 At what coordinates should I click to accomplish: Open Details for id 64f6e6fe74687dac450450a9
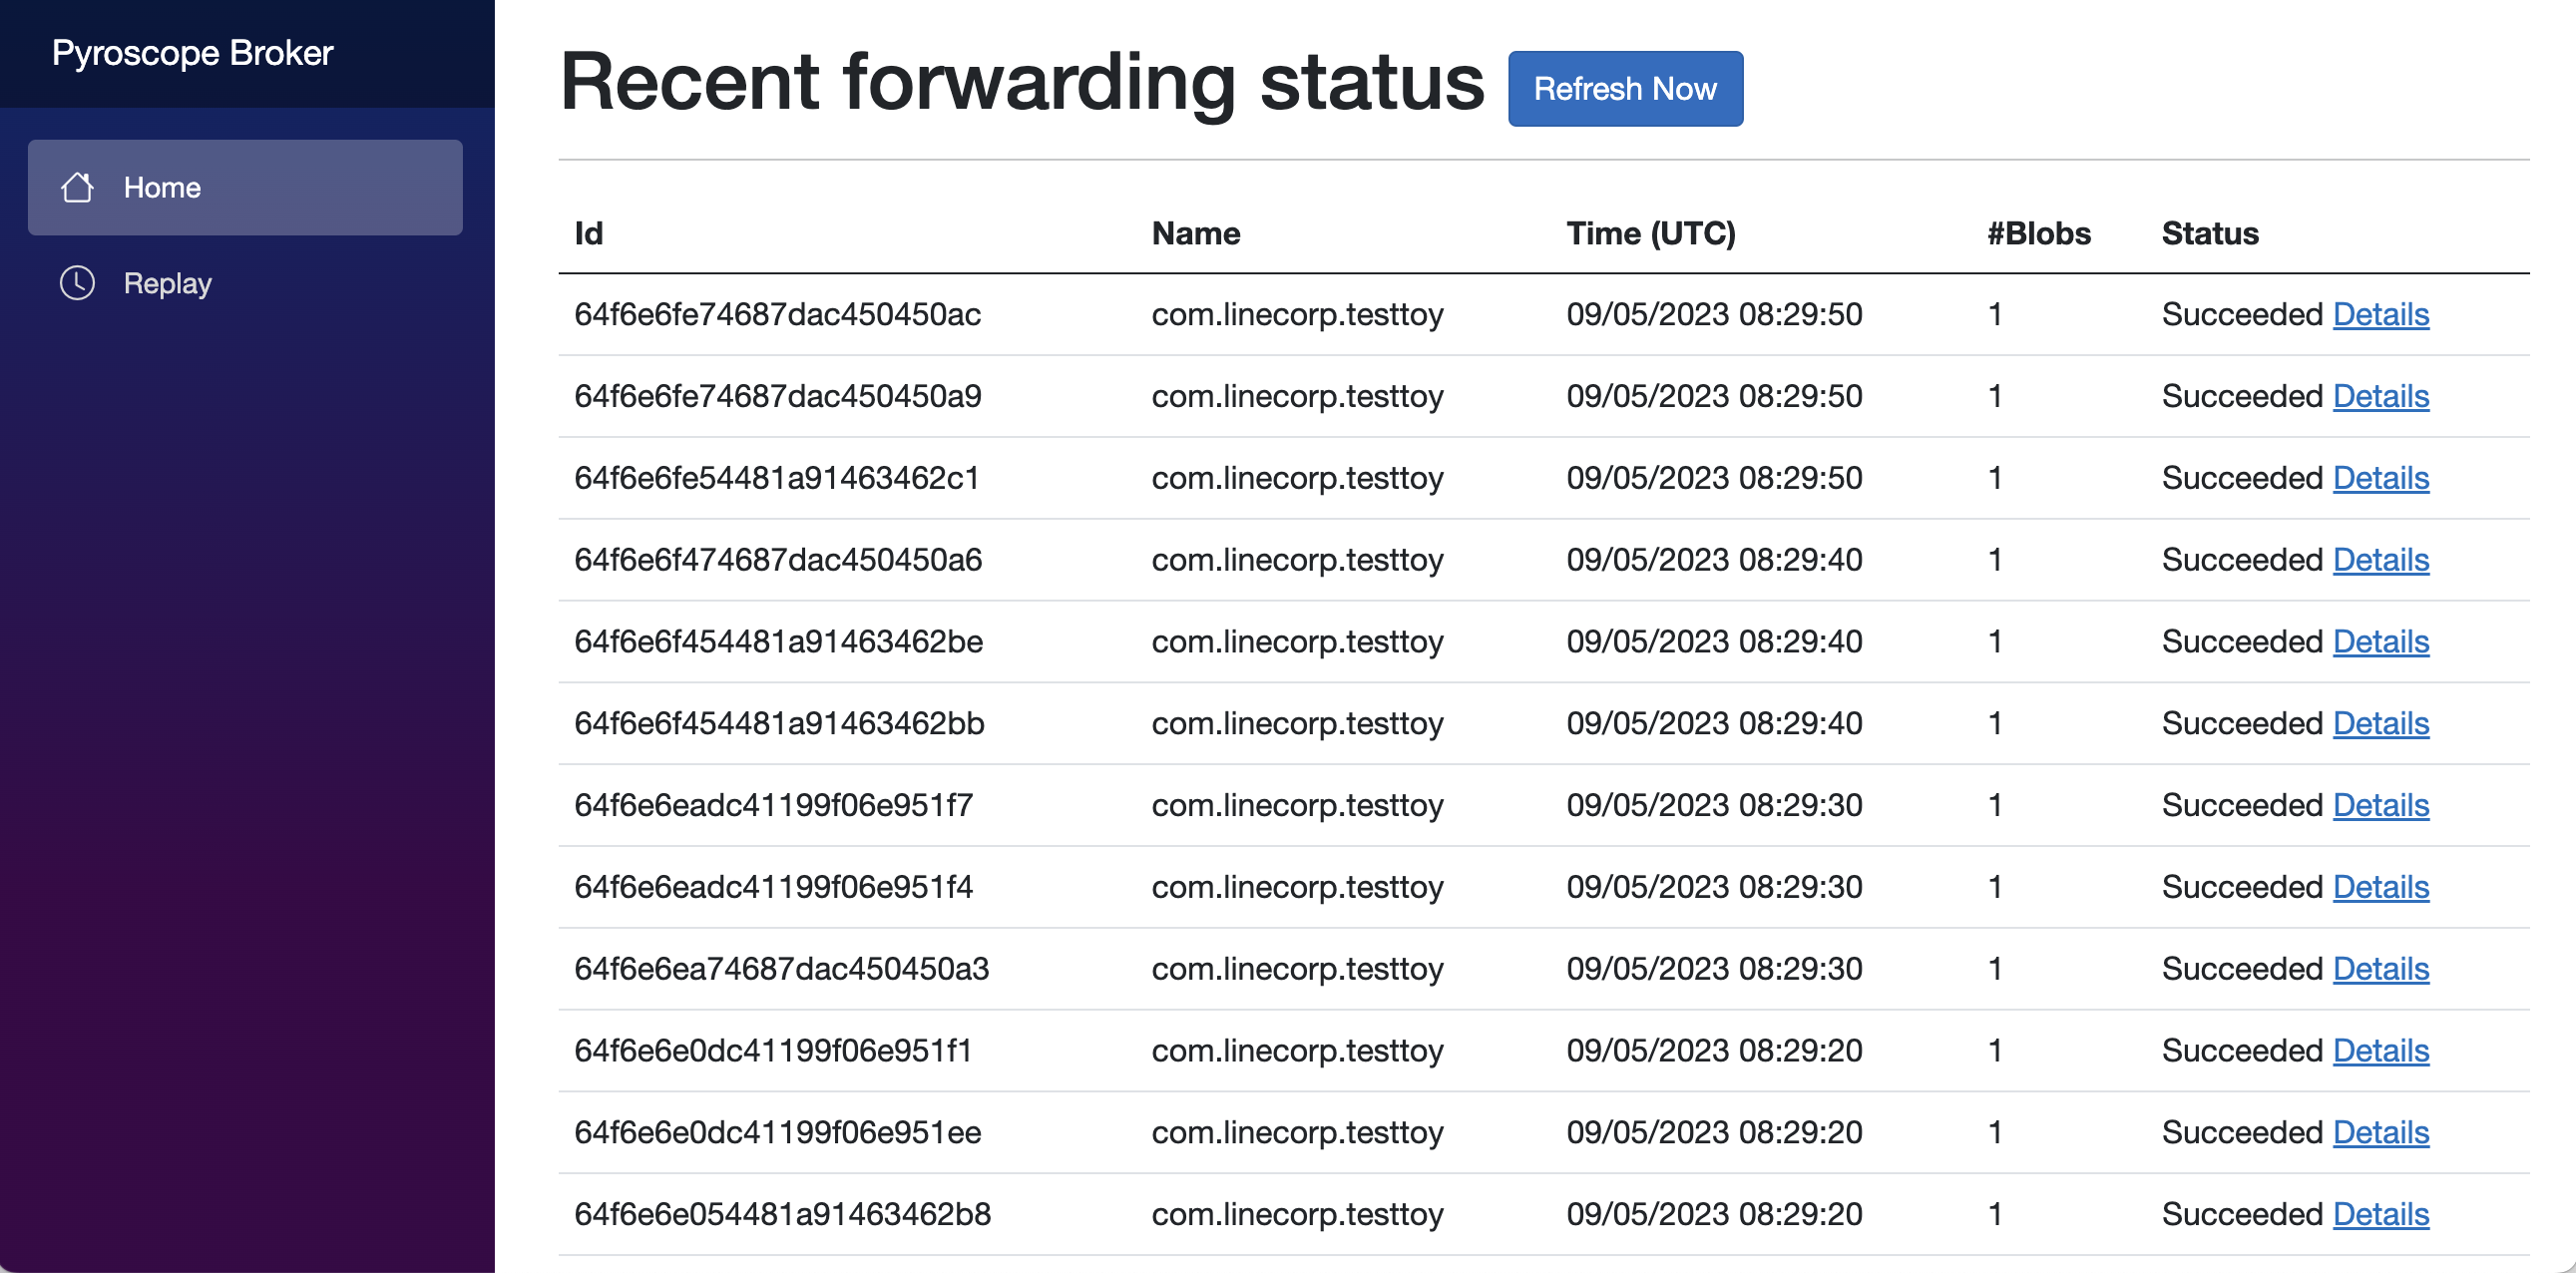(2380, 396)
